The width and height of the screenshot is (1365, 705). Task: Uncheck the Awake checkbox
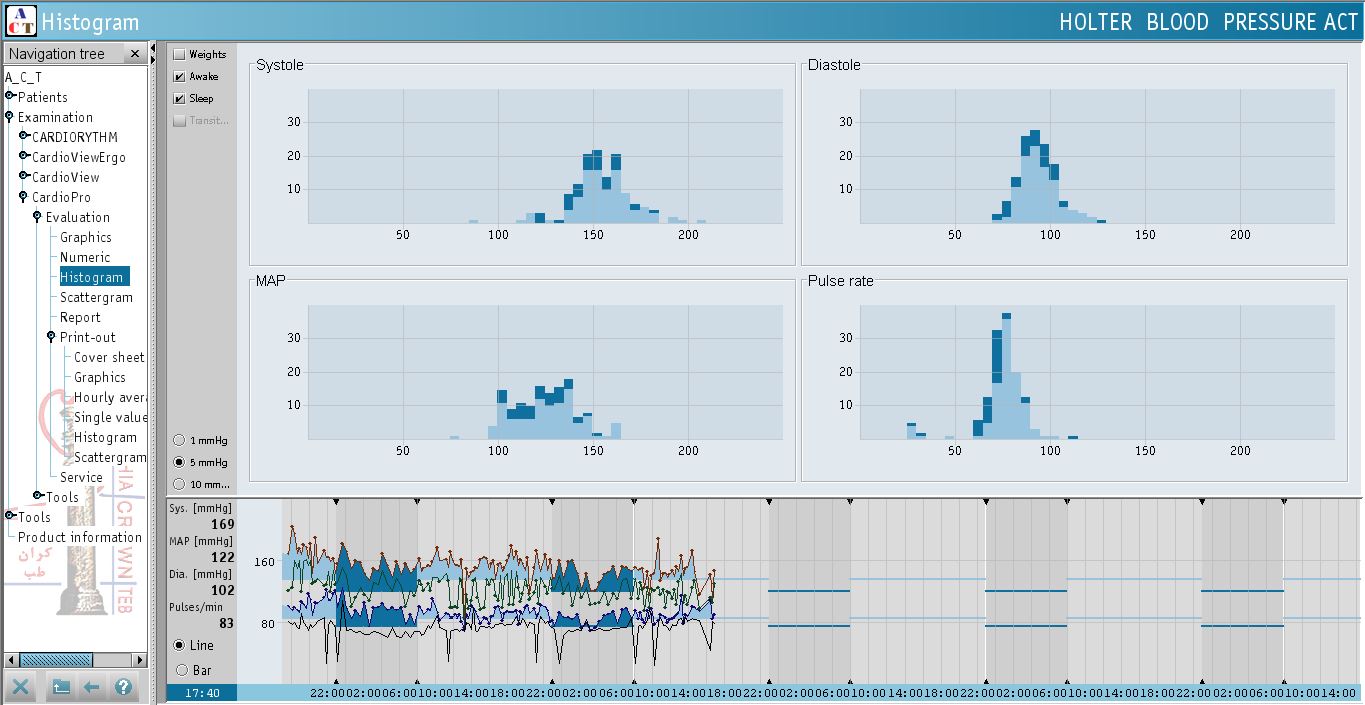point(180,77)
